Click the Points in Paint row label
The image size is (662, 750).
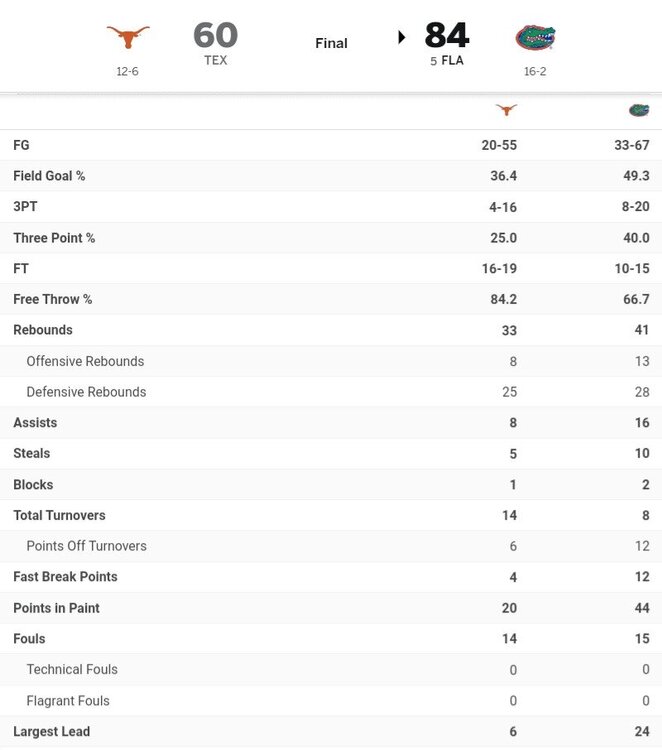pos(56,608)
